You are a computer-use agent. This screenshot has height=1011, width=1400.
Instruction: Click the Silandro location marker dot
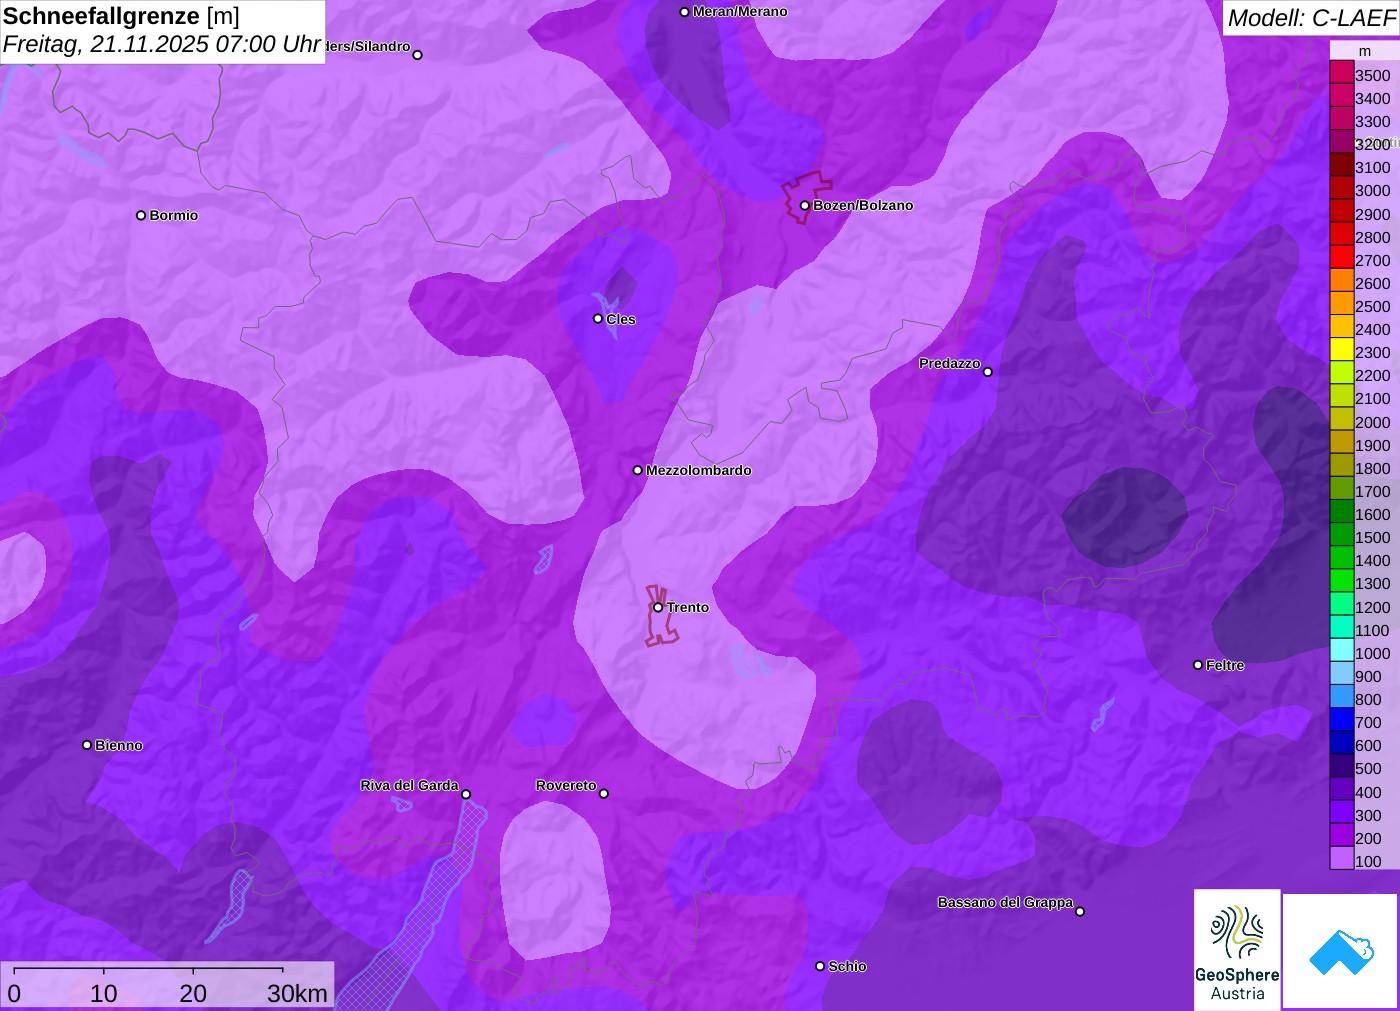pyautogui.click(x=418, y=55)
